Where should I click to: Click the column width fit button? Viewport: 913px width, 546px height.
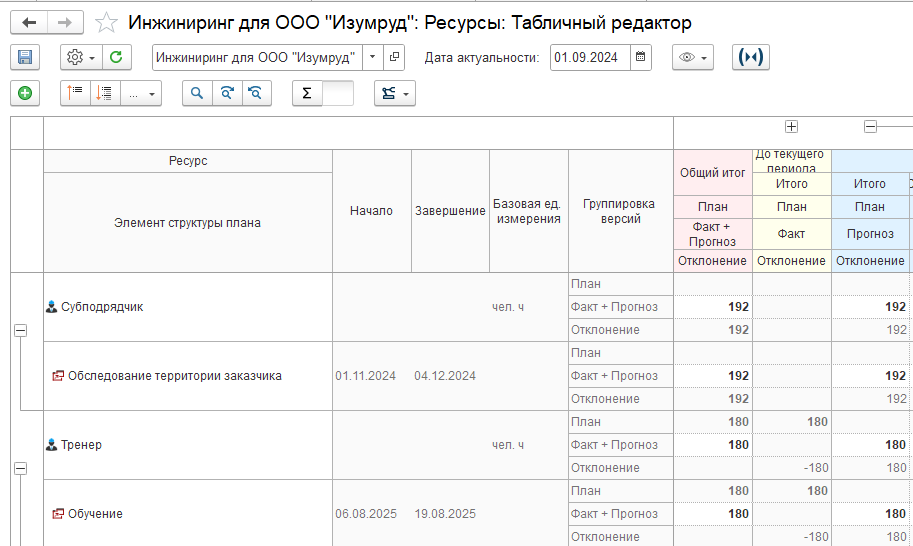(x=750, y=58)
